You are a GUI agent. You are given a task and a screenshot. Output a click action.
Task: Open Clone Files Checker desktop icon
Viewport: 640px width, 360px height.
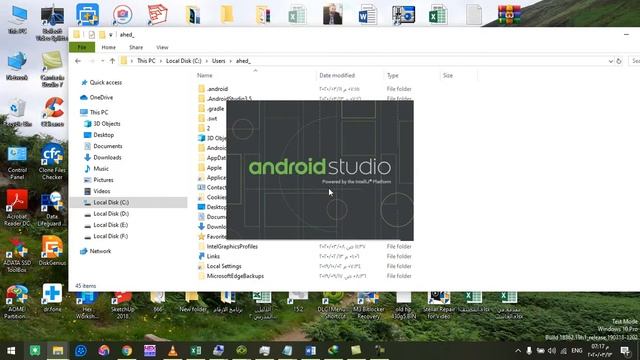click(x=52, y=162)
